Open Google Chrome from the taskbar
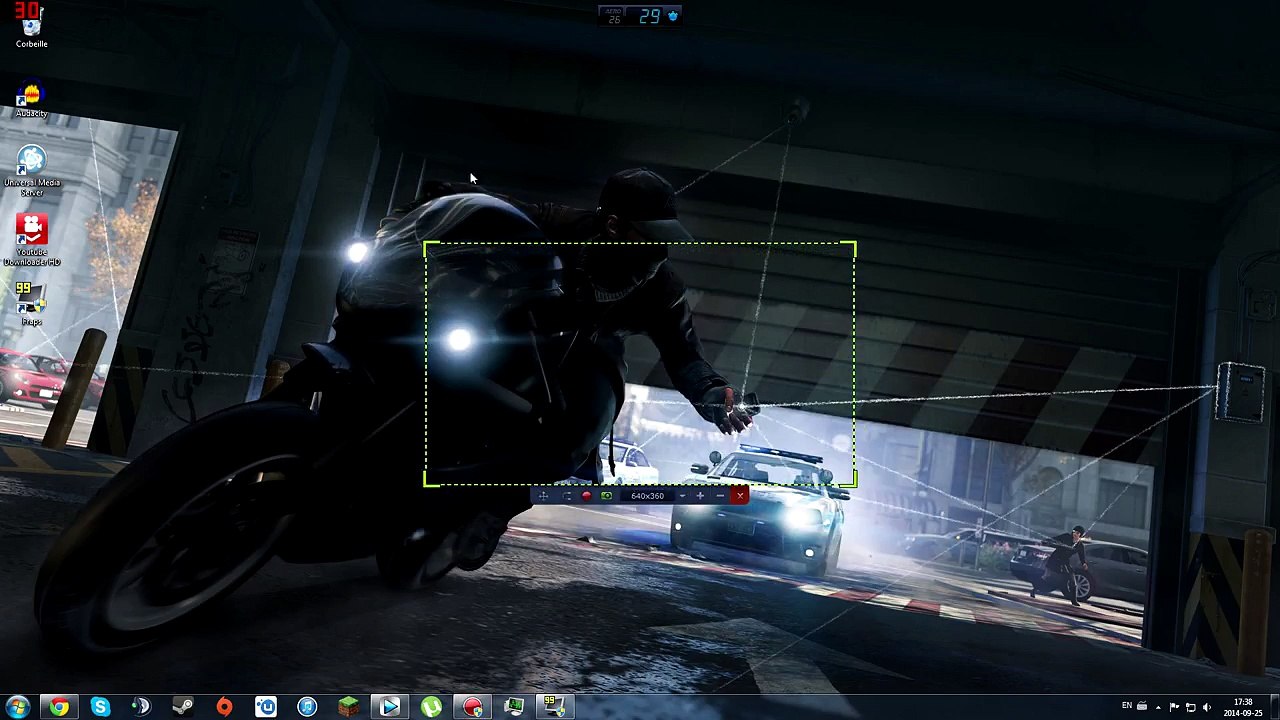The height and width of the screenshot is (720, 1280). click(59, 707)
